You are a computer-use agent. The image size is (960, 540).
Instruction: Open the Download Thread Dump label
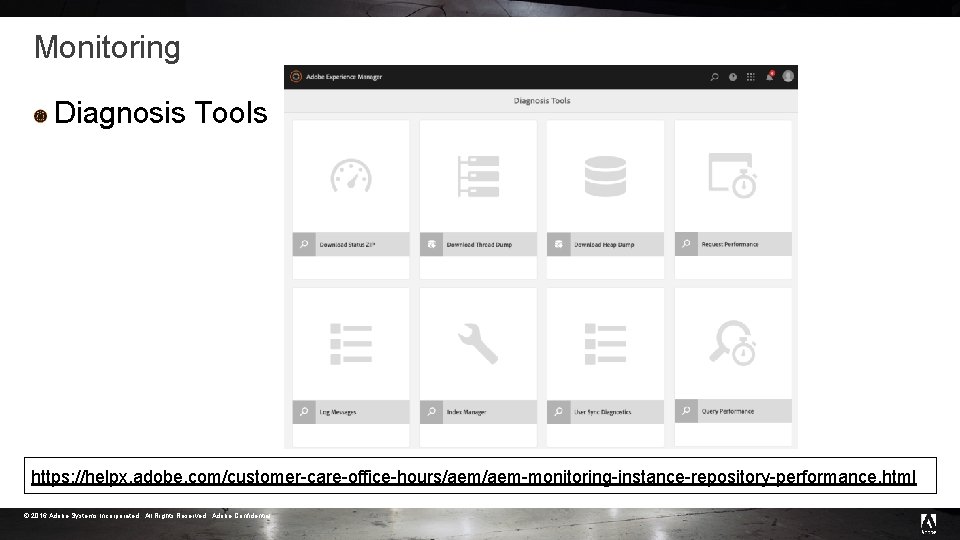(479, 244)
